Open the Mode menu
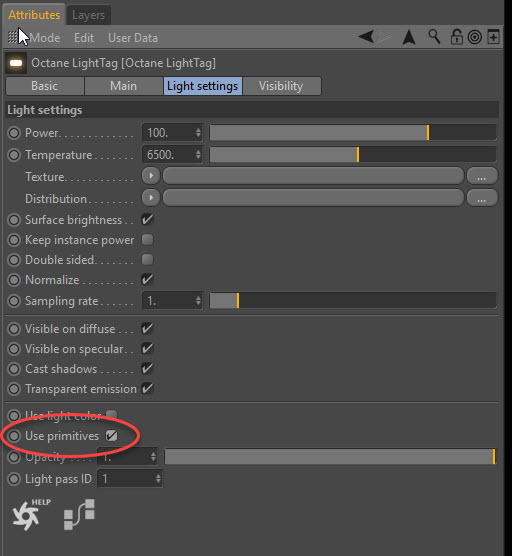This screenshot has width=512, height=556. click(x=45, y=38)
